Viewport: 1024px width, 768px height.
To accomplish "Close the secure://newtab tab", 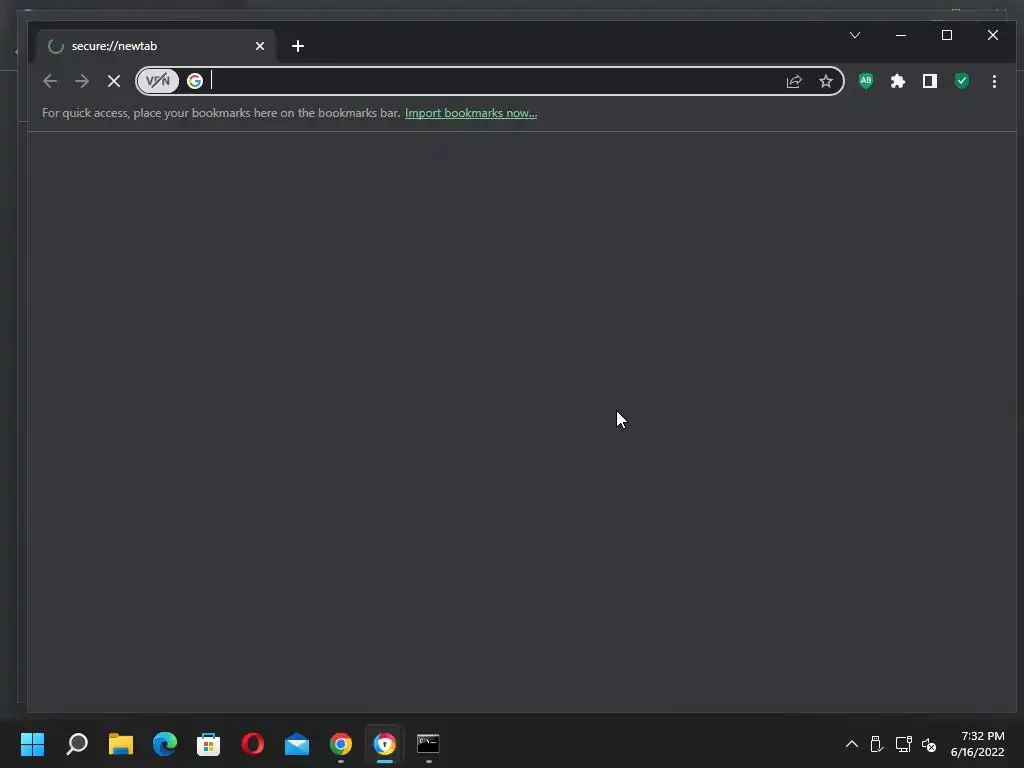I will click(x=260, y=46).
